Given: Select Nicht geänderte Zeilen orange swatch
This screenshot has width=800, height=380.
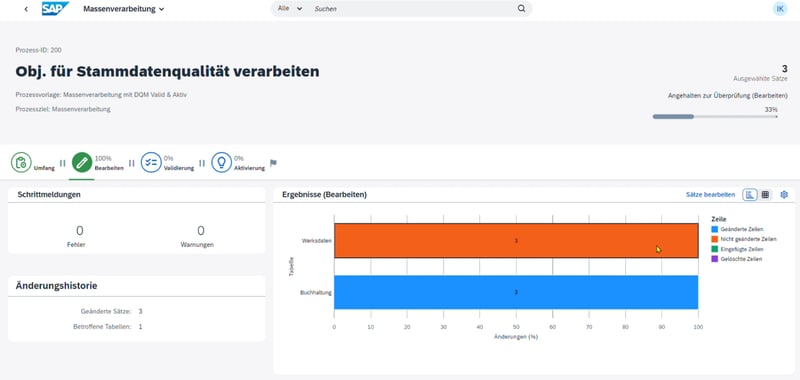Looking at the screenshot, I should [715, 239].
